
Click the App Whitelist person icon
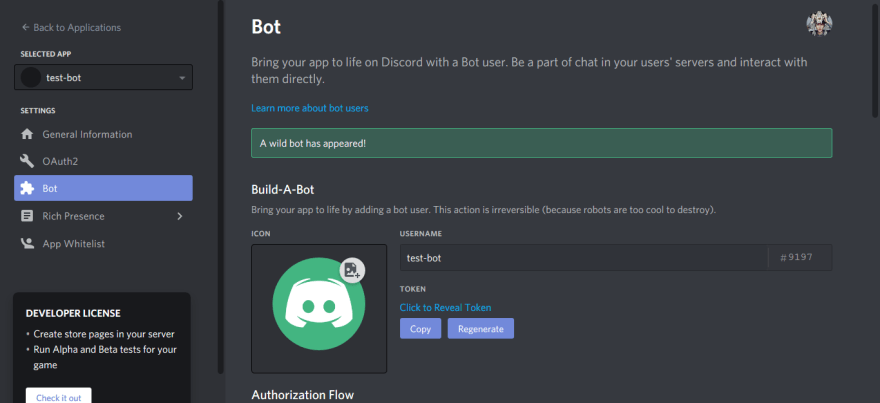tap(26, 244)
